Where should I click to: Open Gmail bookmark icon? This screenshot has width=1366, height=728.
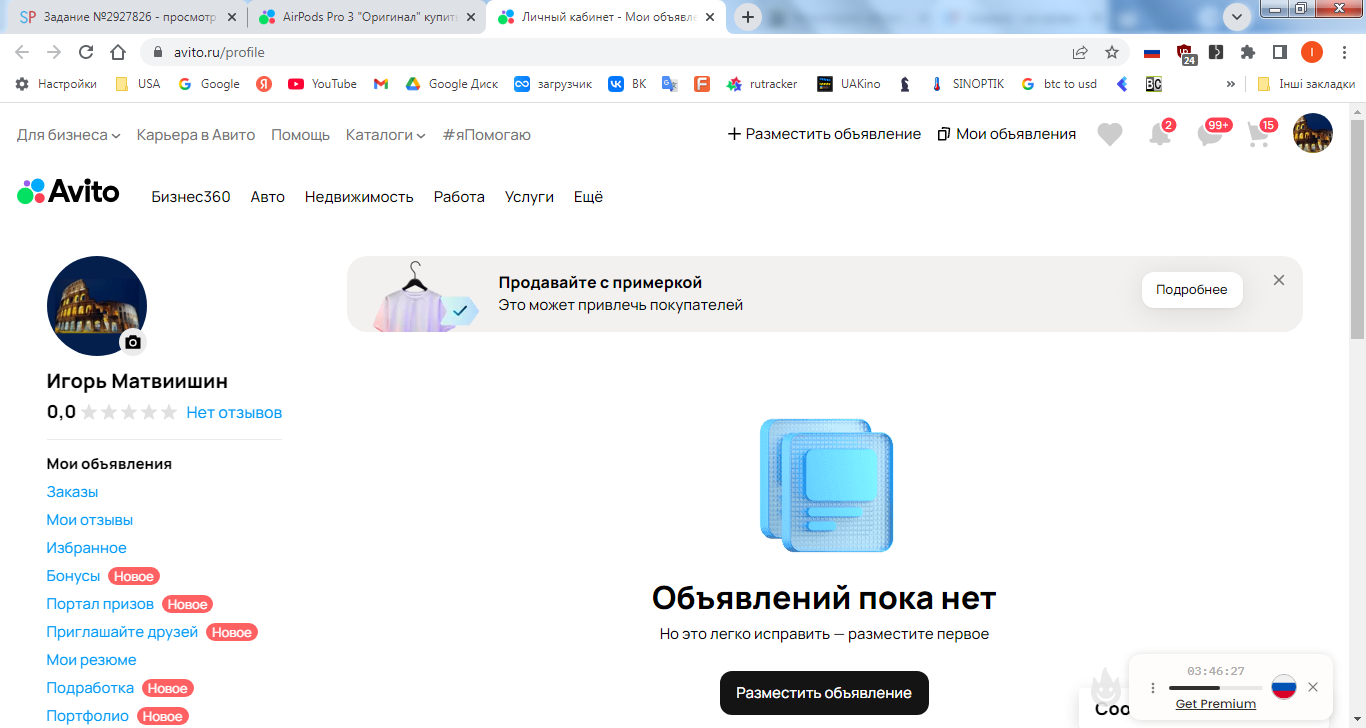click(381, 84)
